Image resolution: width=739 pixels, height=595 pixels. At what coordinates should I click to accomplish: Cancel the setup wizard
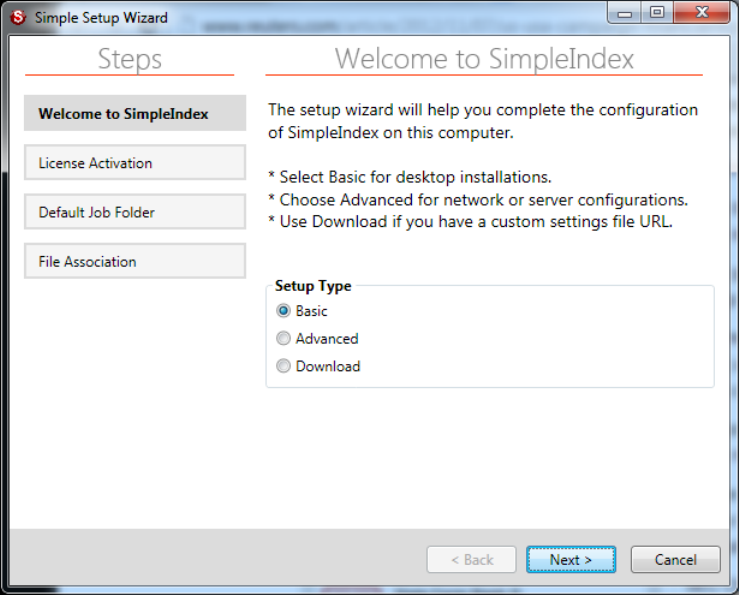coord(675,560)
